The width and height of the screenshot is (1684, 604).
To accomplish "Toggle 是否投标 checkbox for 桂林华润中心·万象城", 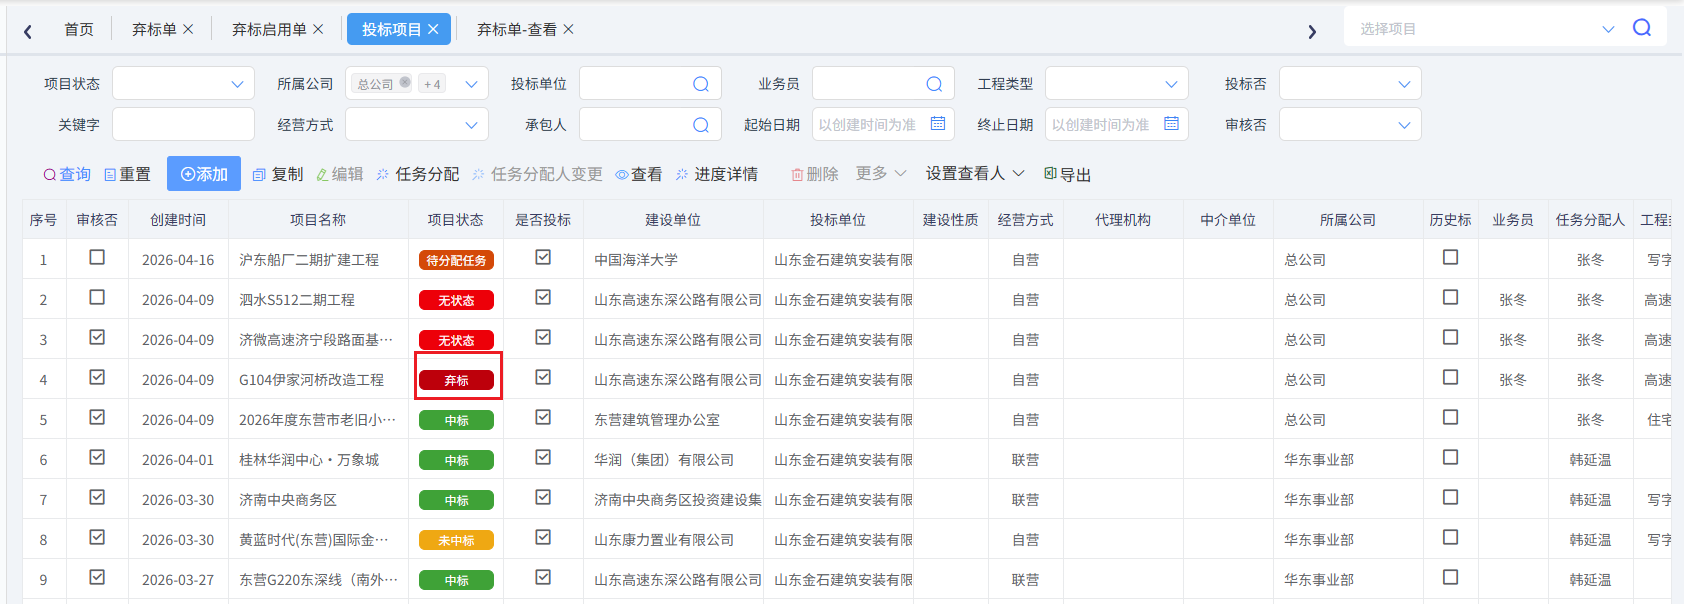I will tap(543, 458).
